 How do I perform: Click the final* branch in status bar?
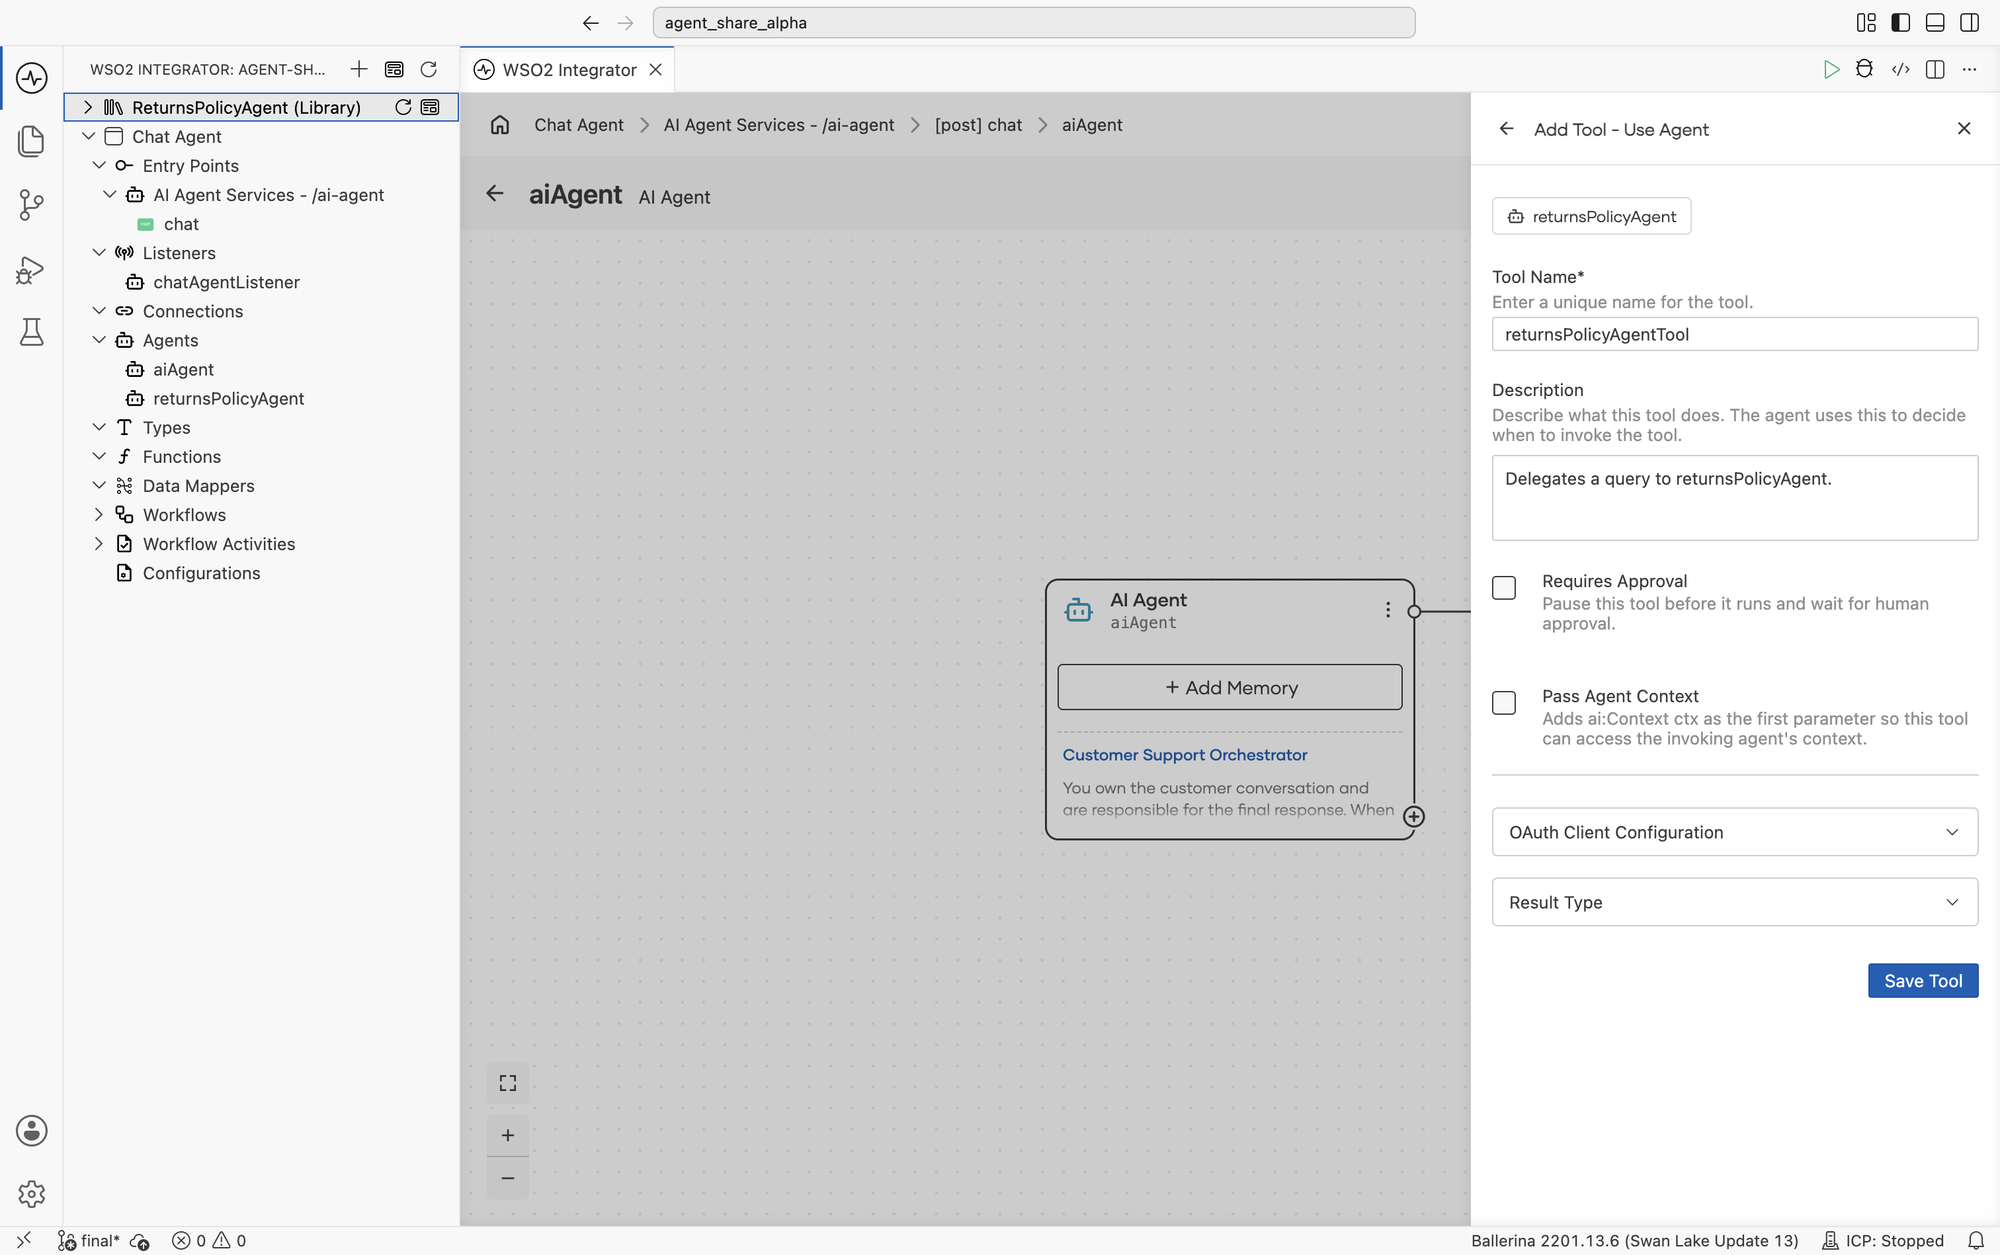[90, 1240]
